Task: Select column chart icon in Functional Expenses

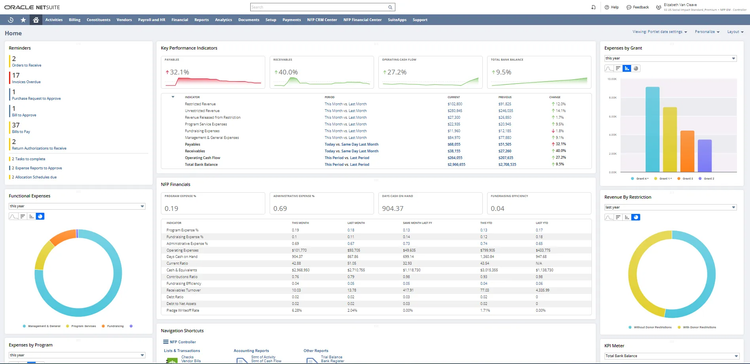Action: 31,216
